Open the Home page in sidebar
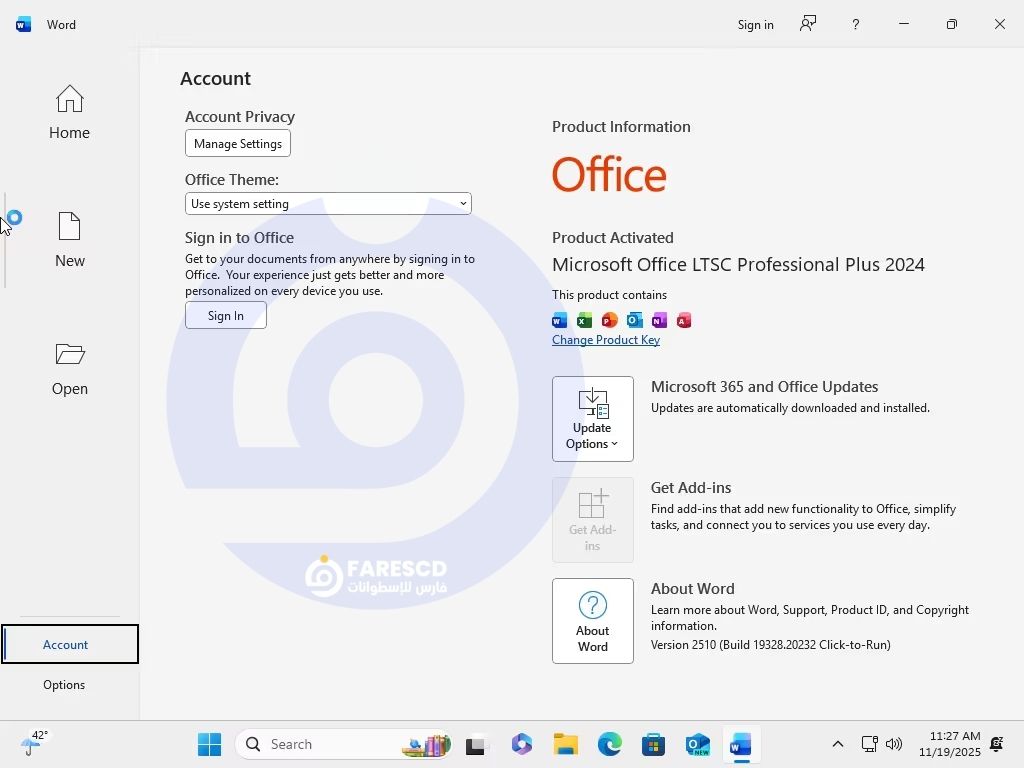The width and height of the screenshot is (1024, 768). (x=69, y=112)
